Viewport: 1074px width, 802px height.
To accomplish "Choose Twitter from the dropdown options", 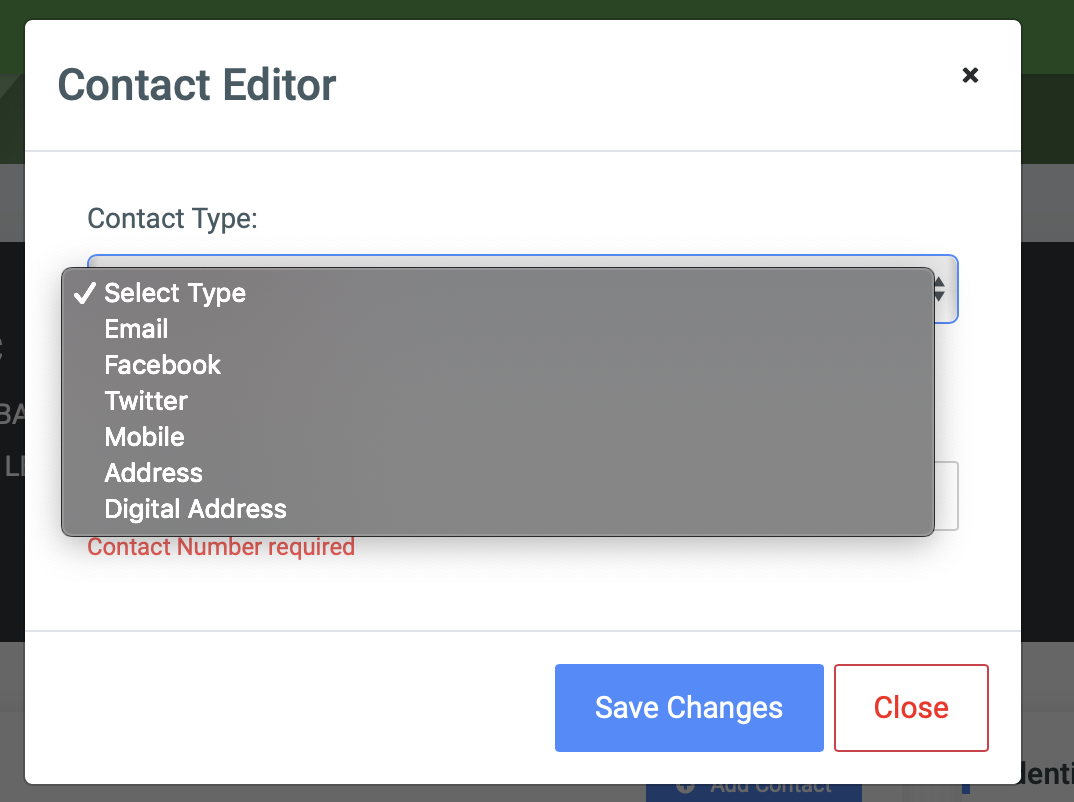I will (146, 400).
